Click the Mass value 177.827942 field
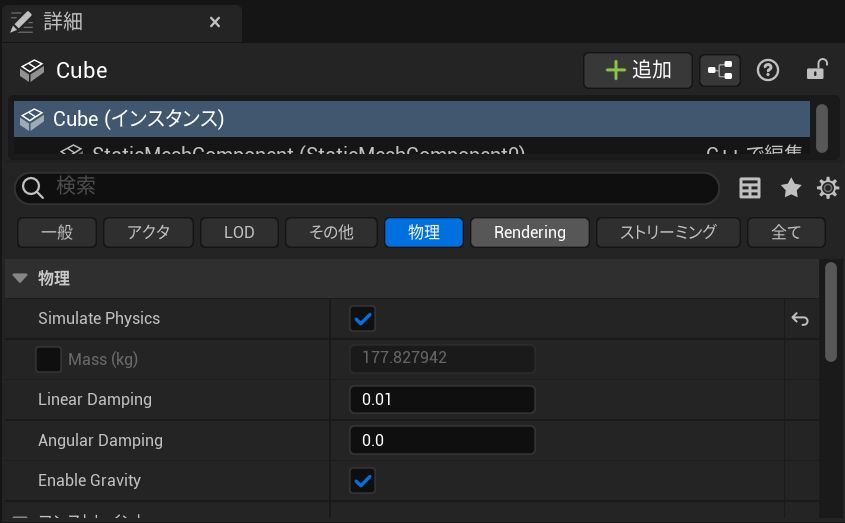Image resolution: width=845 pixels, height=523 pixels. (x=442, y=359)
